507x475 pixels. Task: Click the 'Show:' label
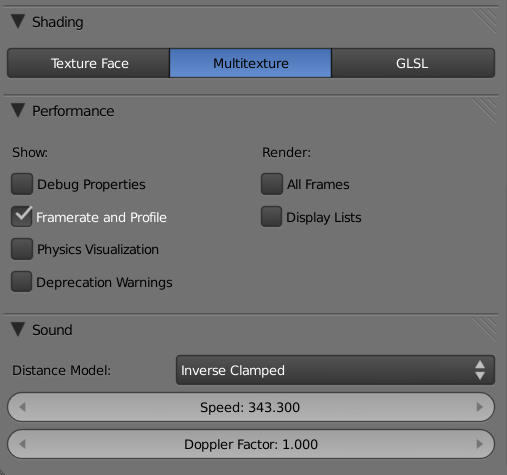[x=30, y=152]
